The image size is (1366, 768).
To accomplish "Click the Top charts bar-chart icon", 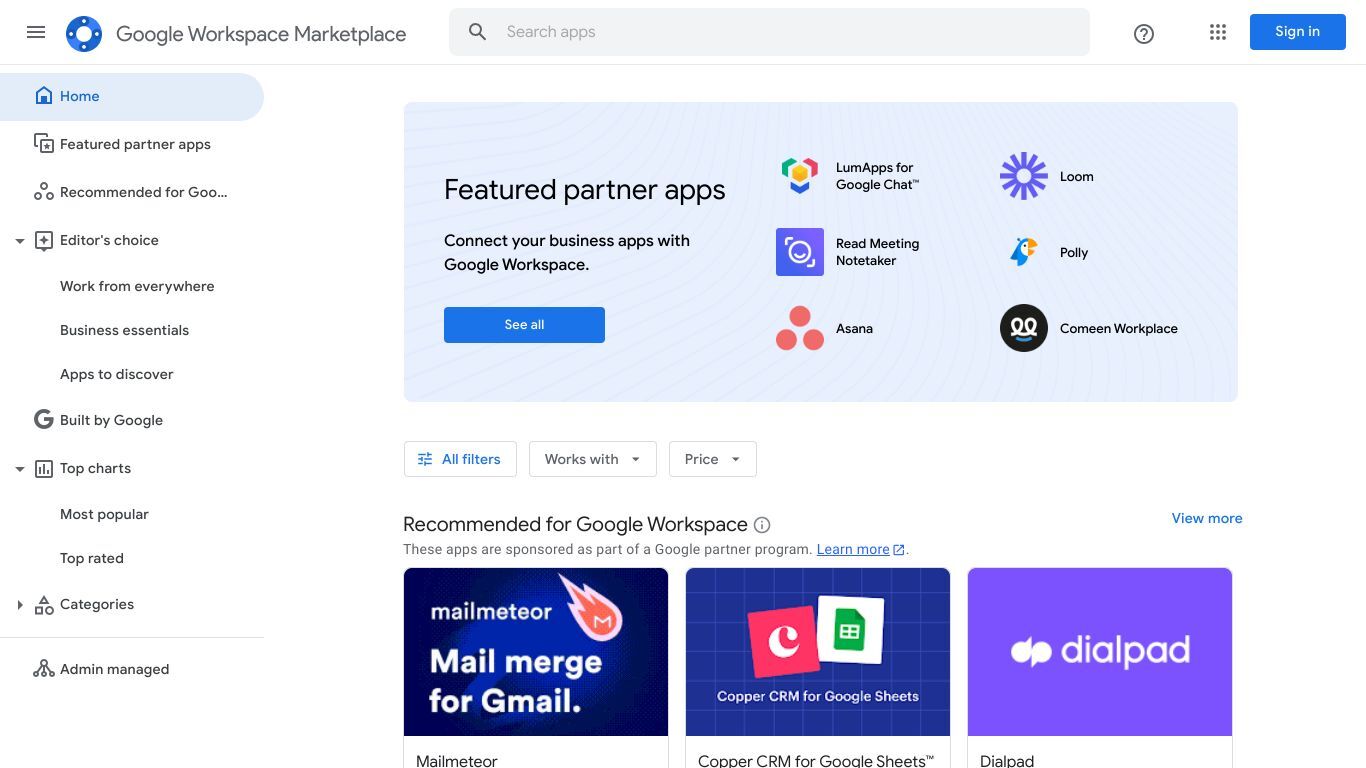I will click(x=44, y=468).
